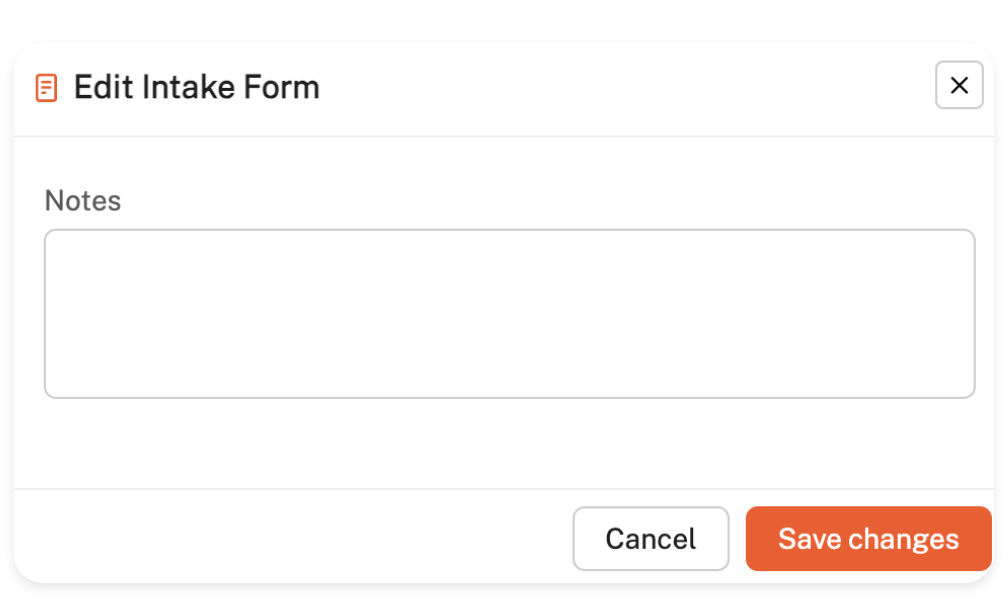Save changes to the intake form
Screen dimensions: 1008x602
click(868, 539)
